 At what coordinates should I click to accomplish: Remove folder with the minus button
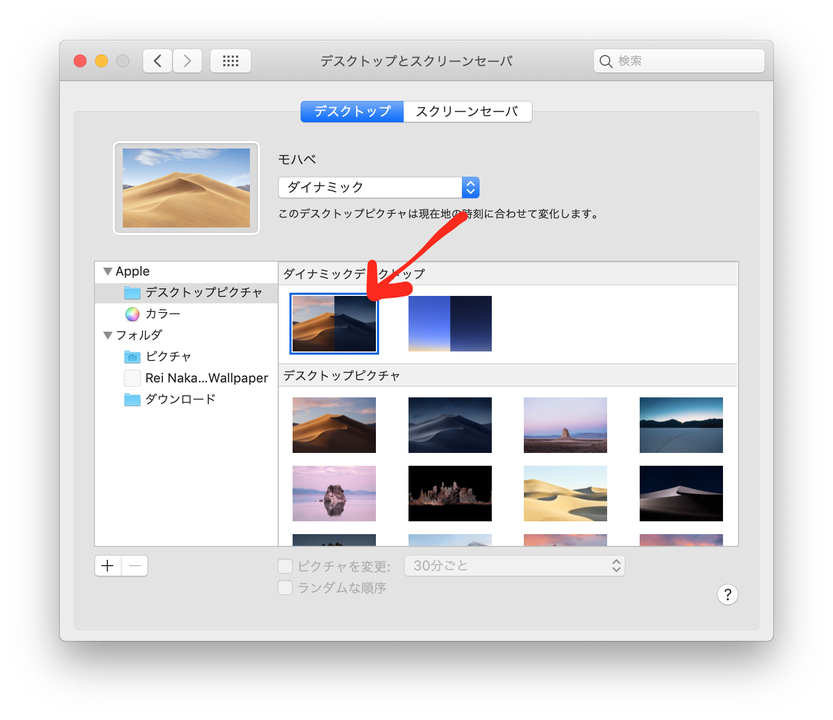(x=135, y=566)
